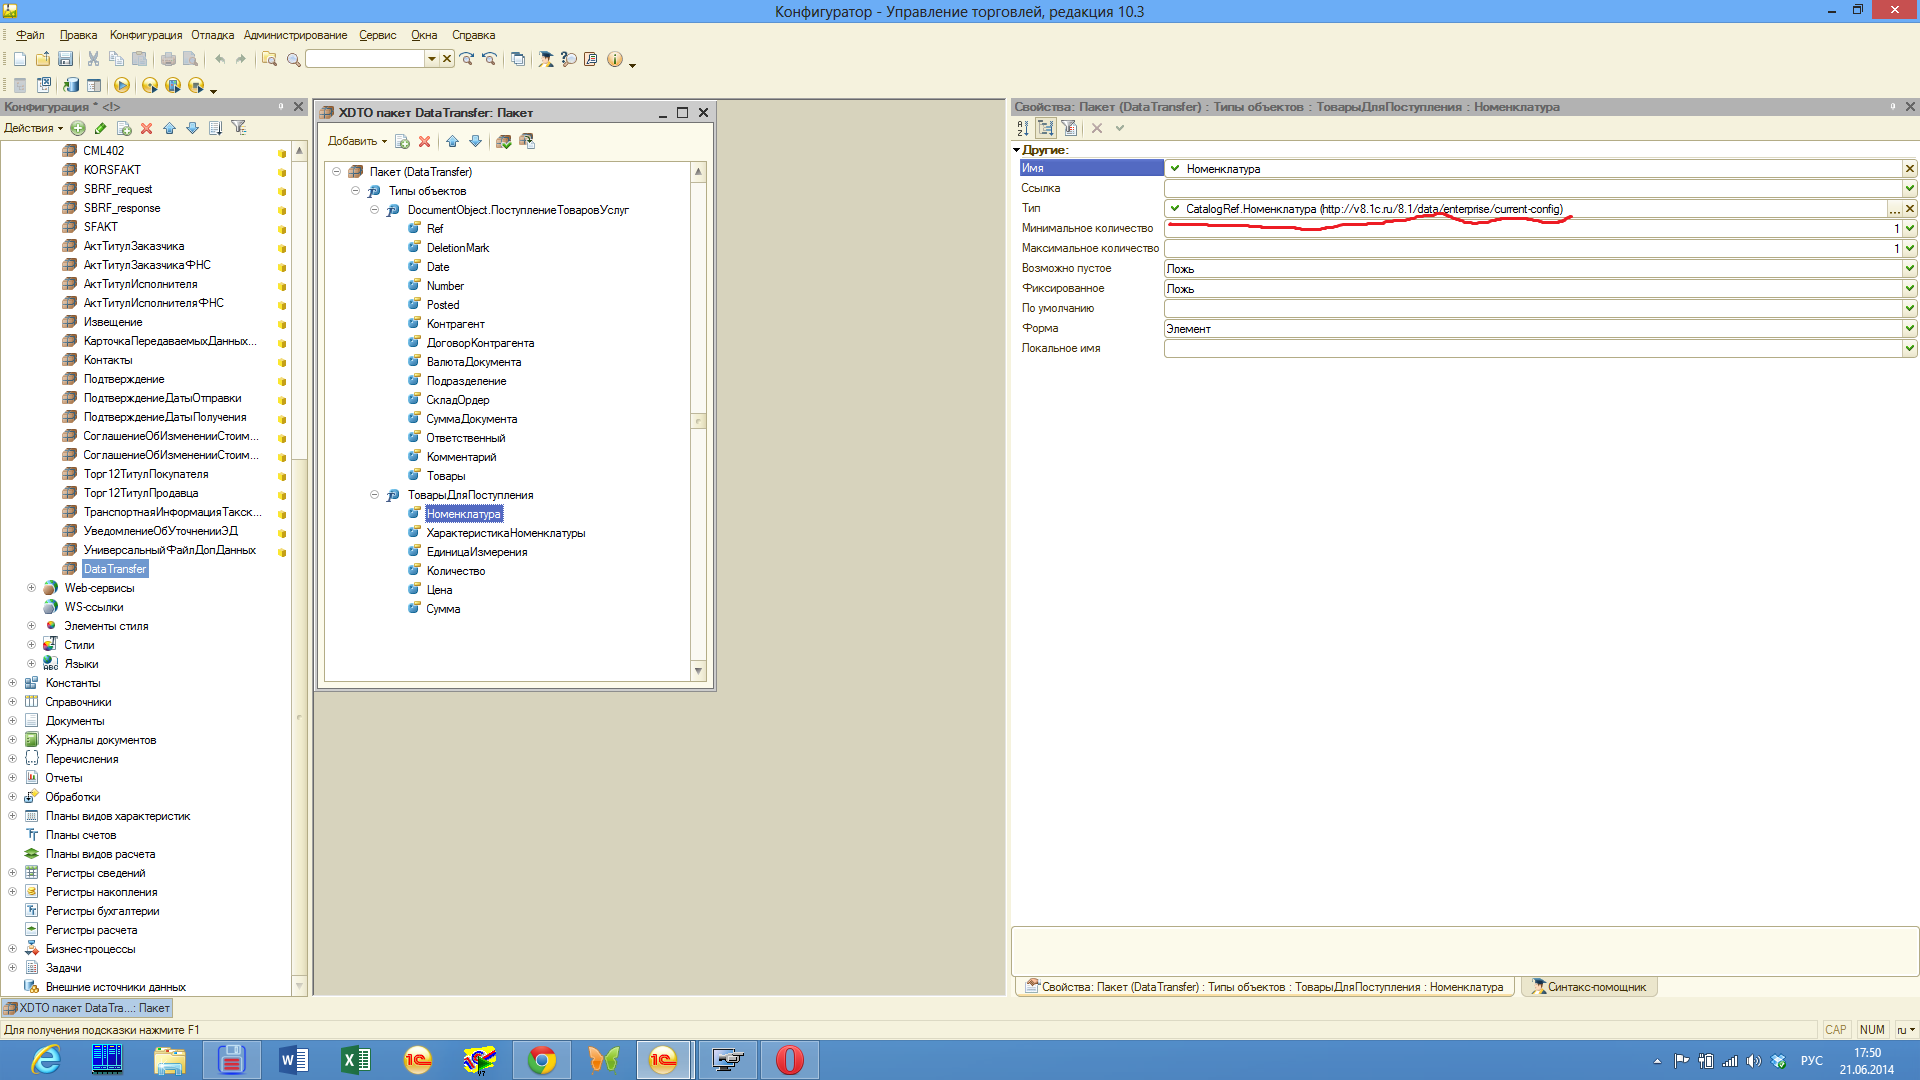The width and height of the screenshot is (1920, 1080).
Task: Open the Конфигурация menu
Action: [146, 35]
